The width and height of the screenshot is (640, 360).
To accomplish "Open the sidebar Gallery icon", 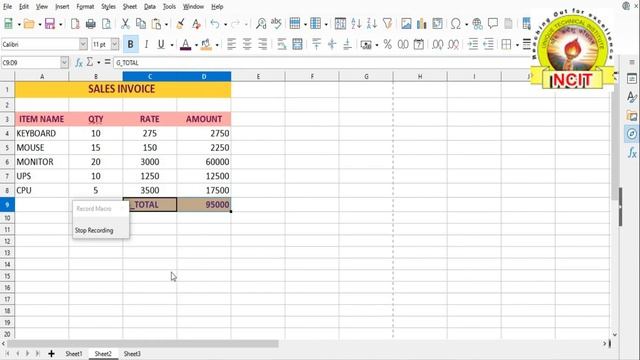I will tap(631, 116).
